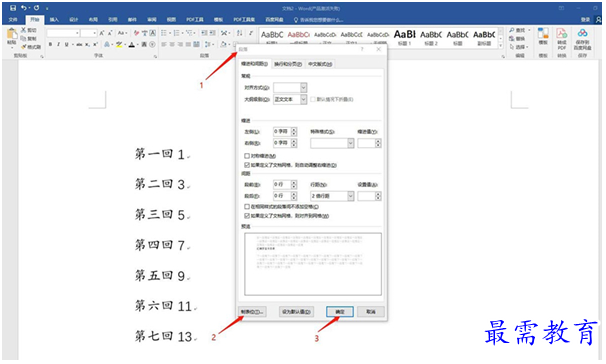Click the Tell me what you want search box
The image size is (606, 364).
coord(319,19)
